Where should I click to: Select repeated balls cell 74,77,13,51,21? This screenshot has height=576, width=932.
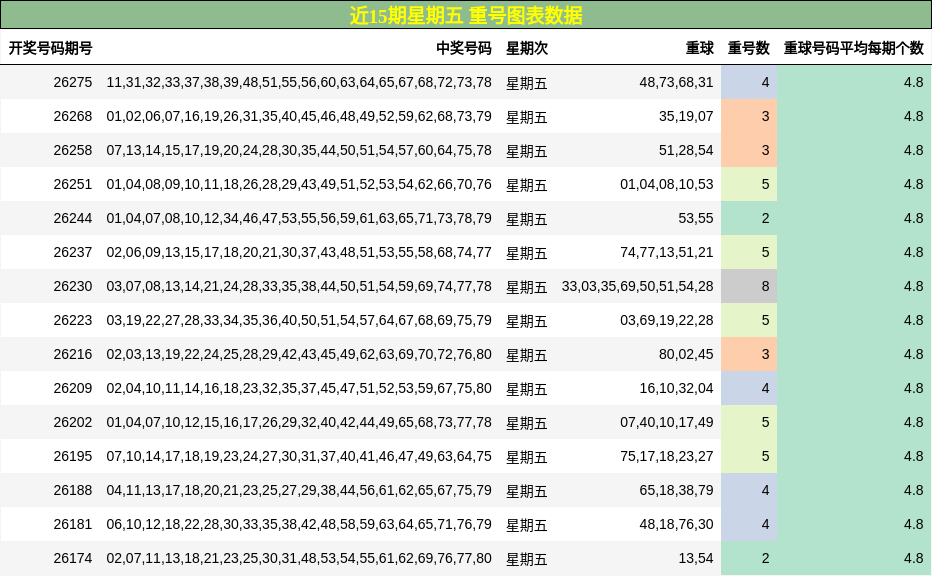(x=667, y=252)
